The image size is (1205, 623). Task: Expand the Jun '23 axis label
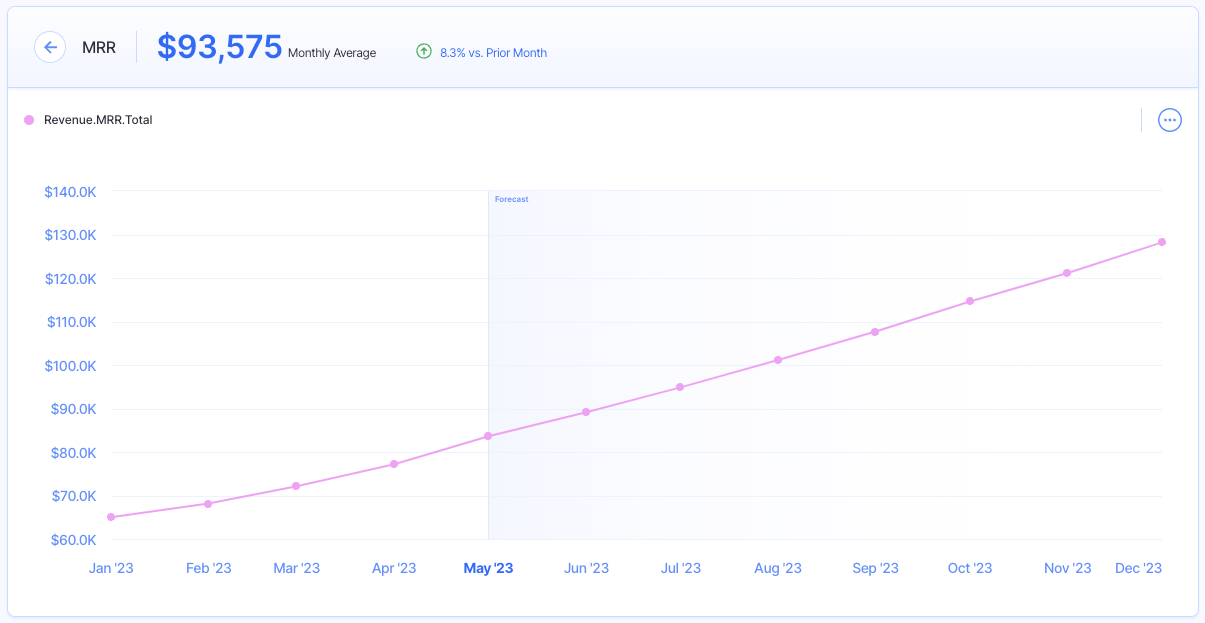click(x=586, y=567)
